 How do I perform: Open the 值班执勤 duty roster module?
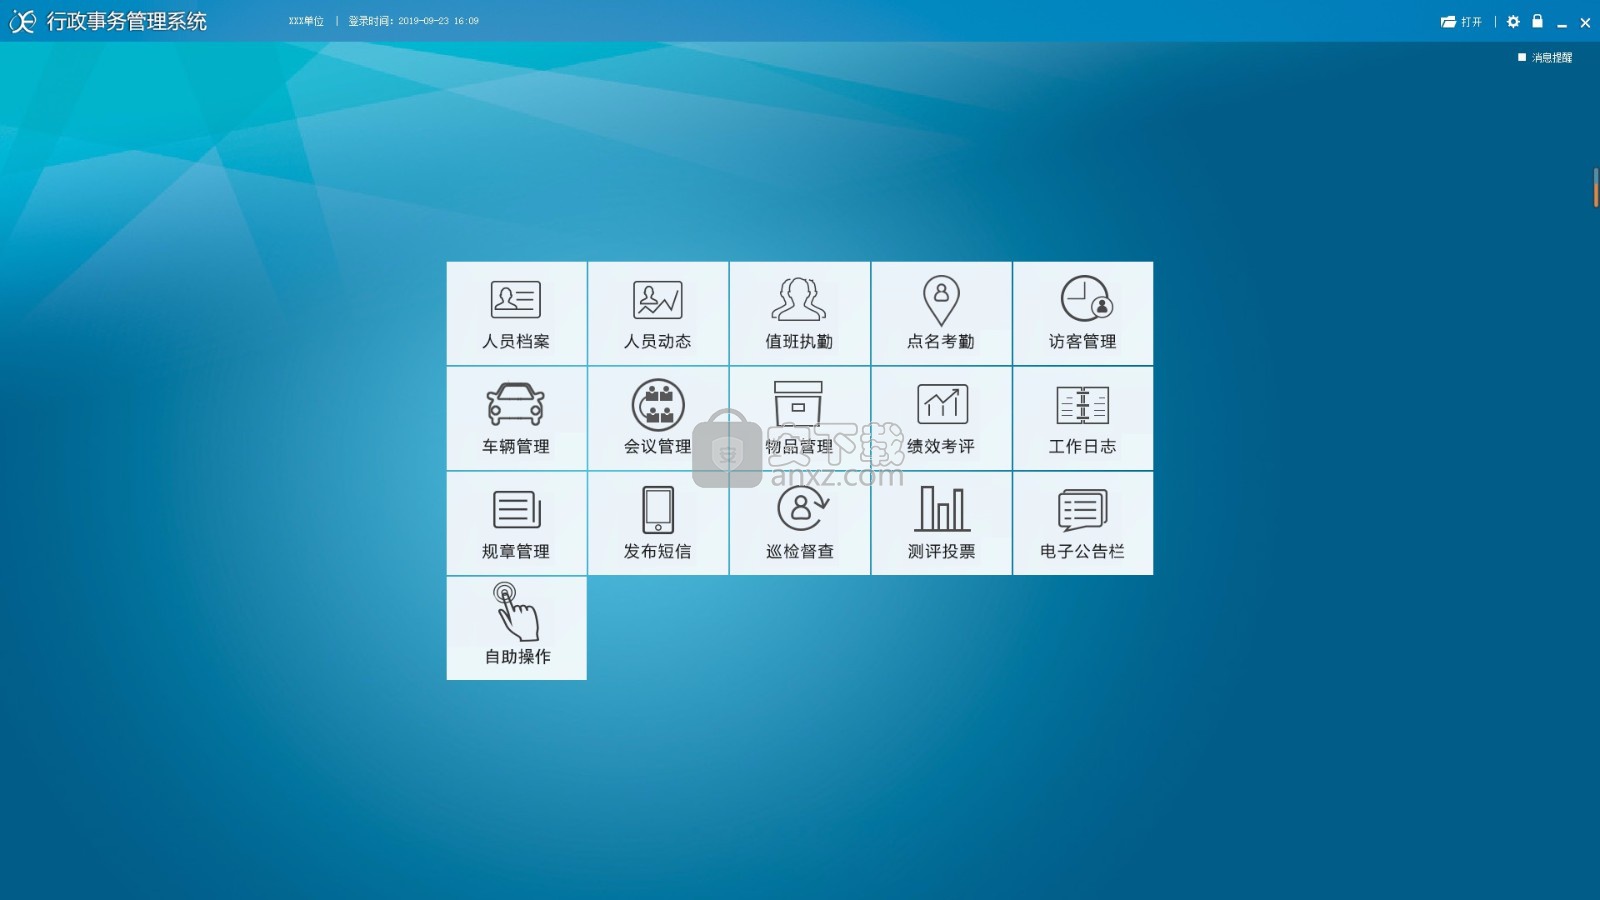tap(800, 314)
